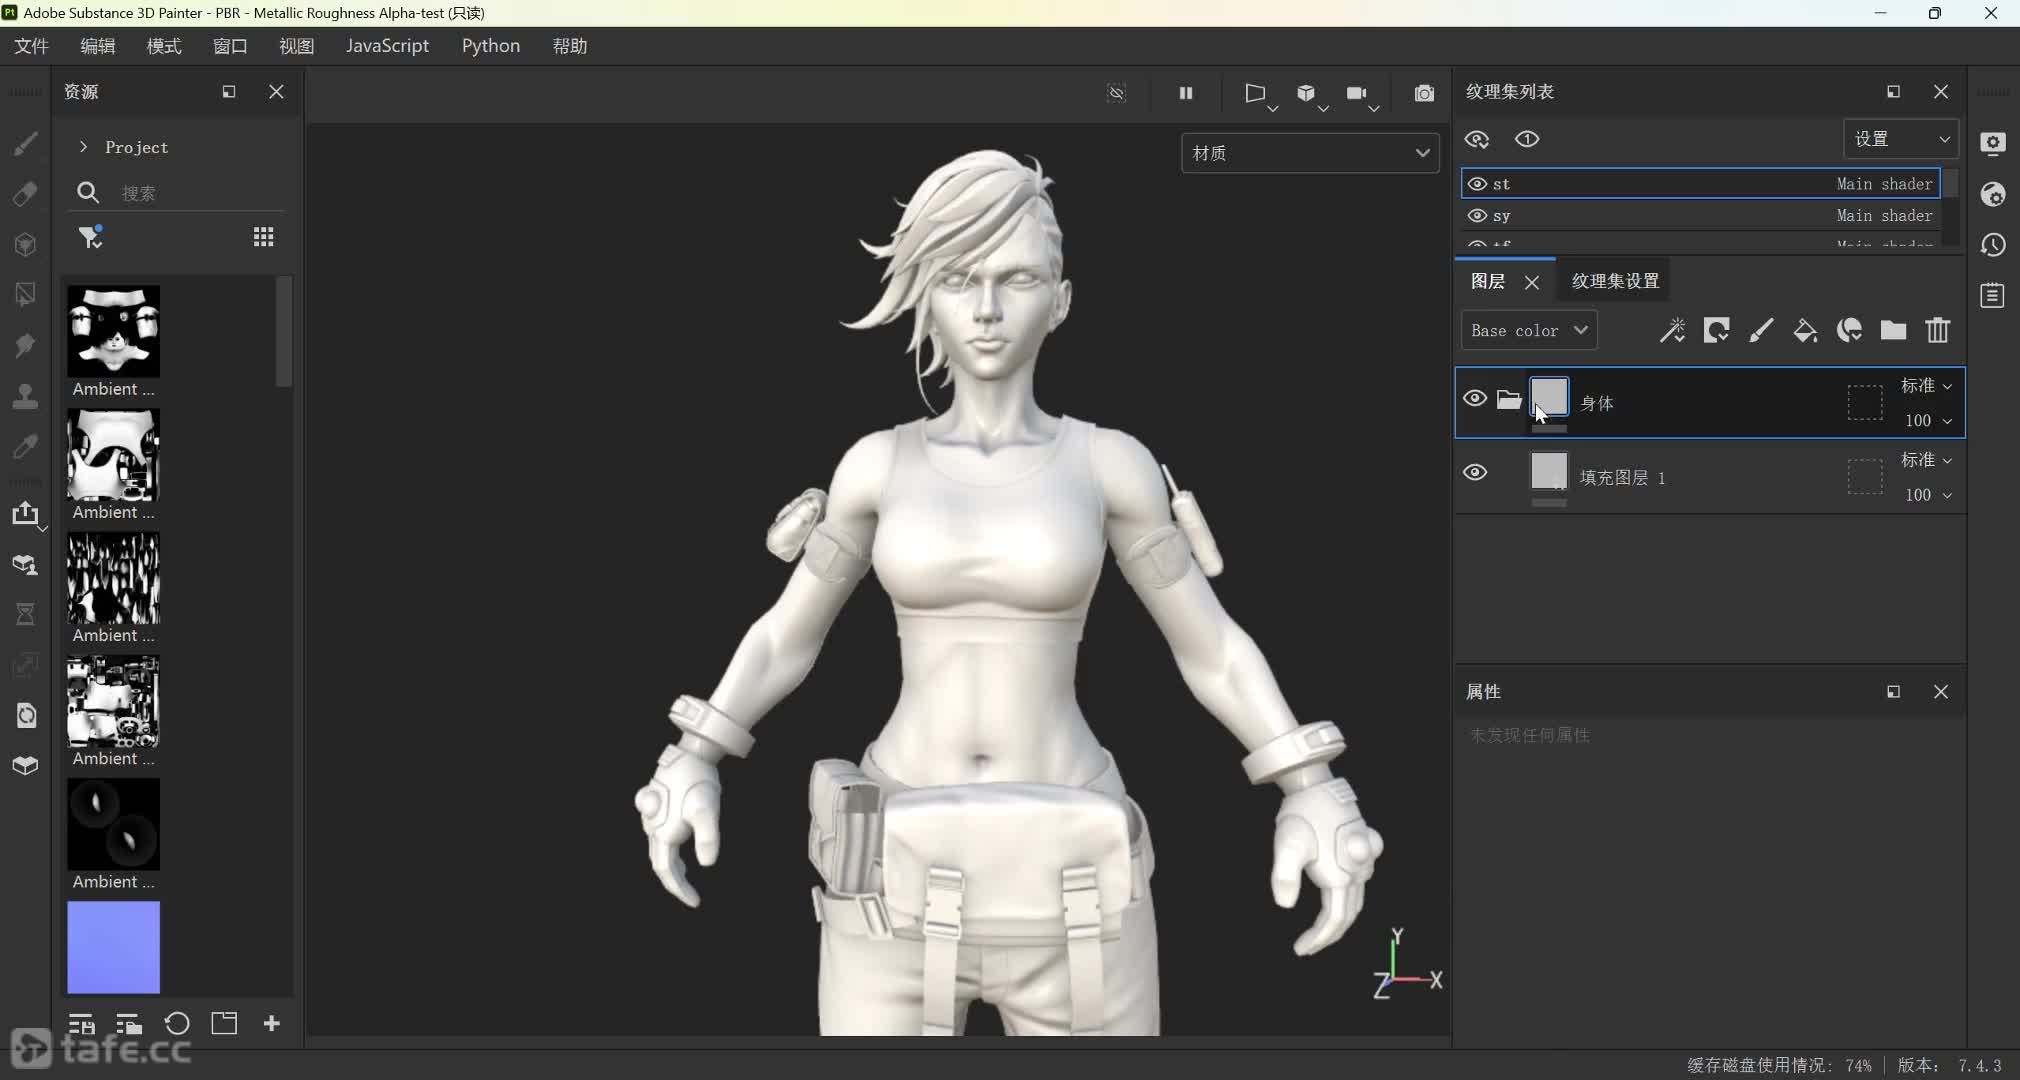Click the 填充图层 1 gray color thumbnail
The width and height of the screenshot is (2020, 1080).
click(x=1549, y=470)
